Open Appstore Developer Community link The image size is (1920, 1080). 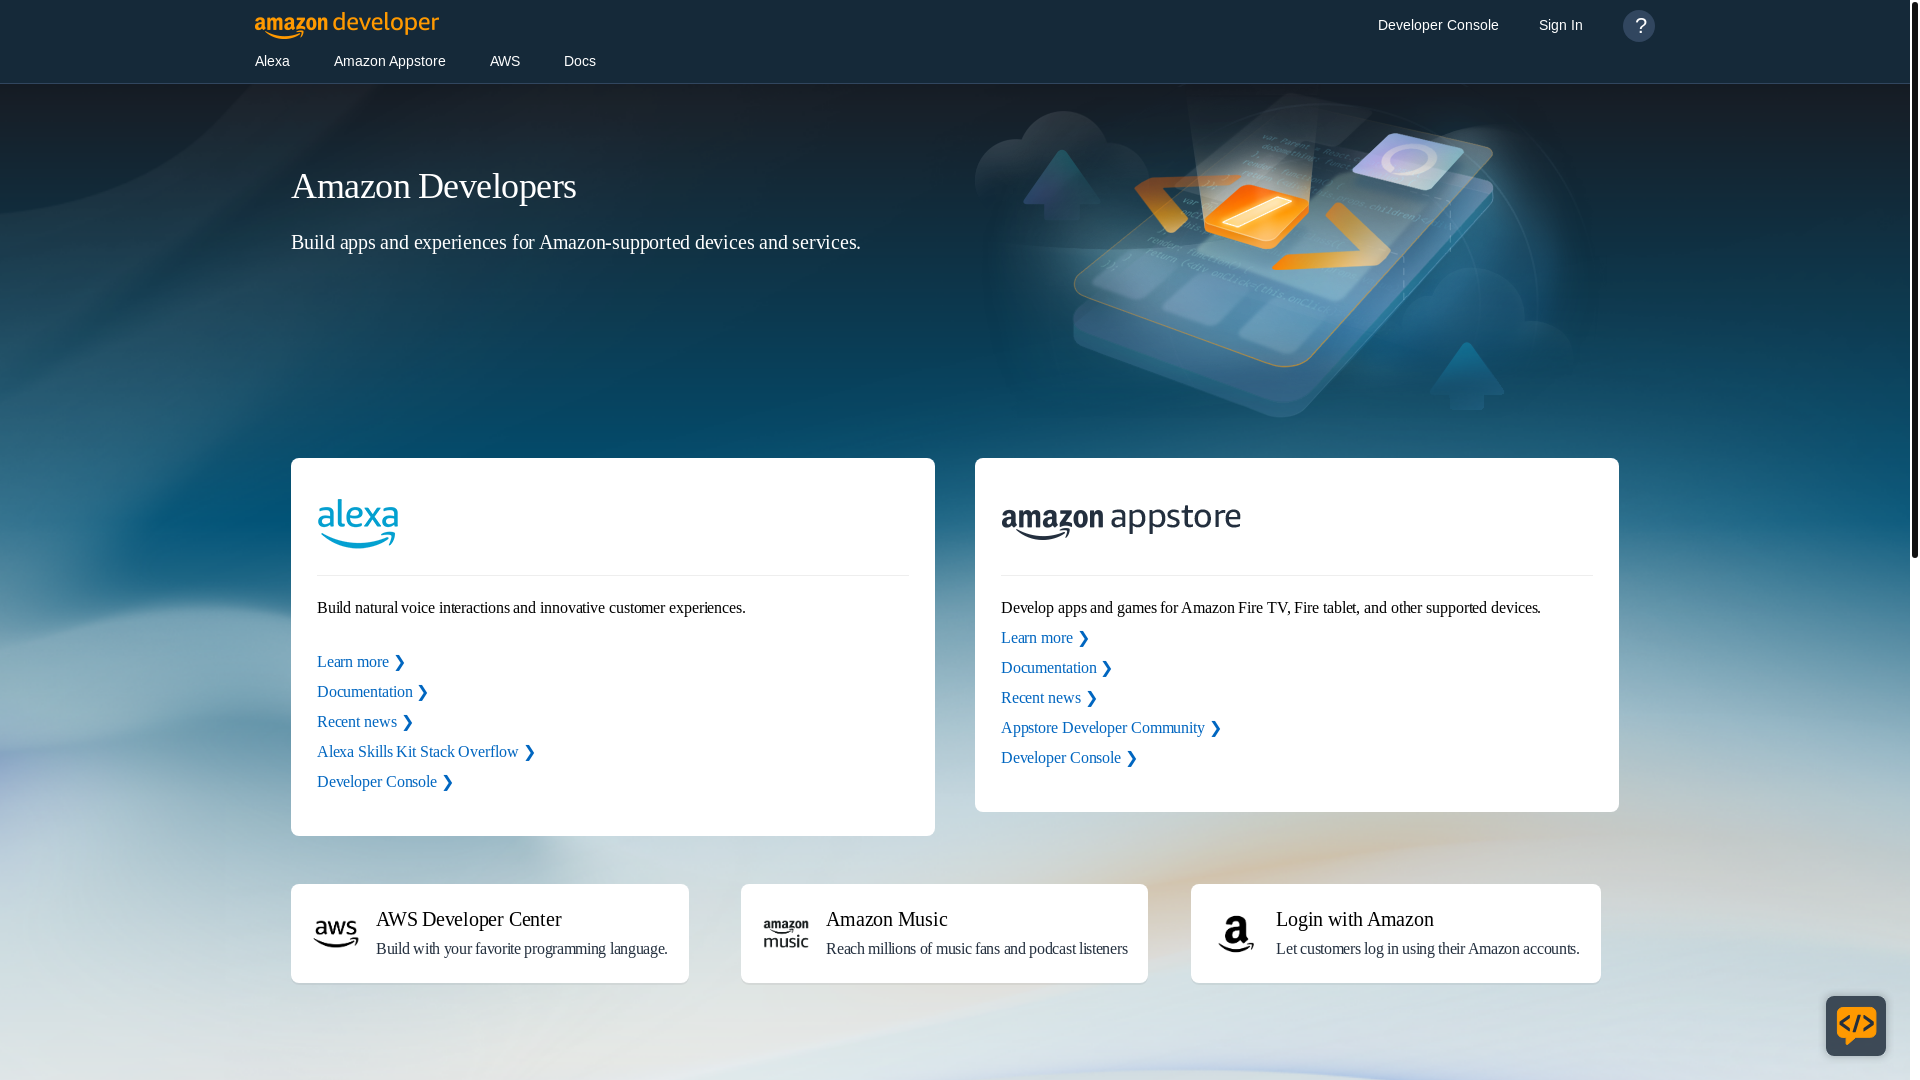pos(1111,728)
